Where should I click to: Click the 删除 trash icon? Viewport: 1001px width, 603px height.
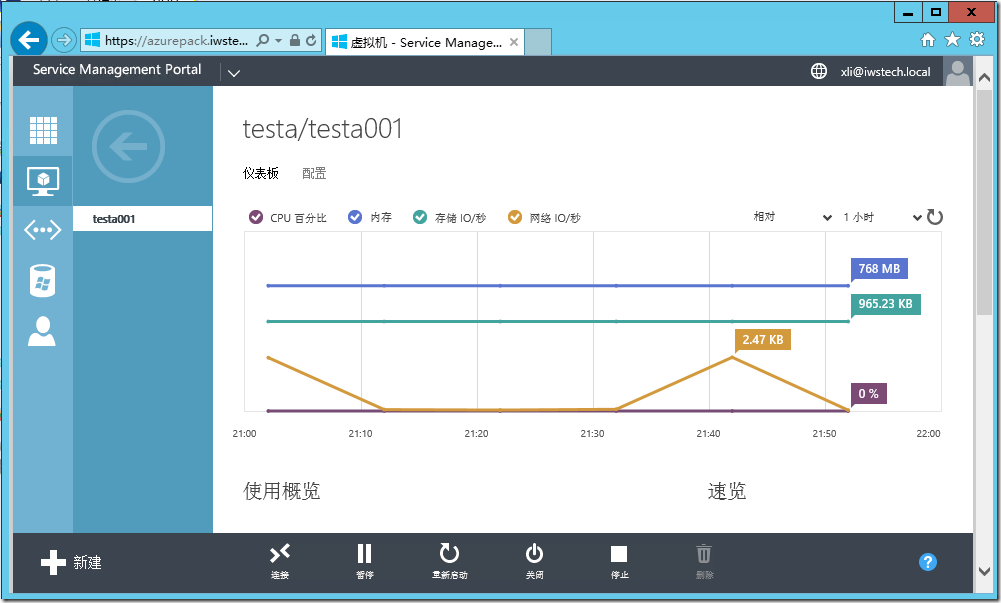(704, 554)
